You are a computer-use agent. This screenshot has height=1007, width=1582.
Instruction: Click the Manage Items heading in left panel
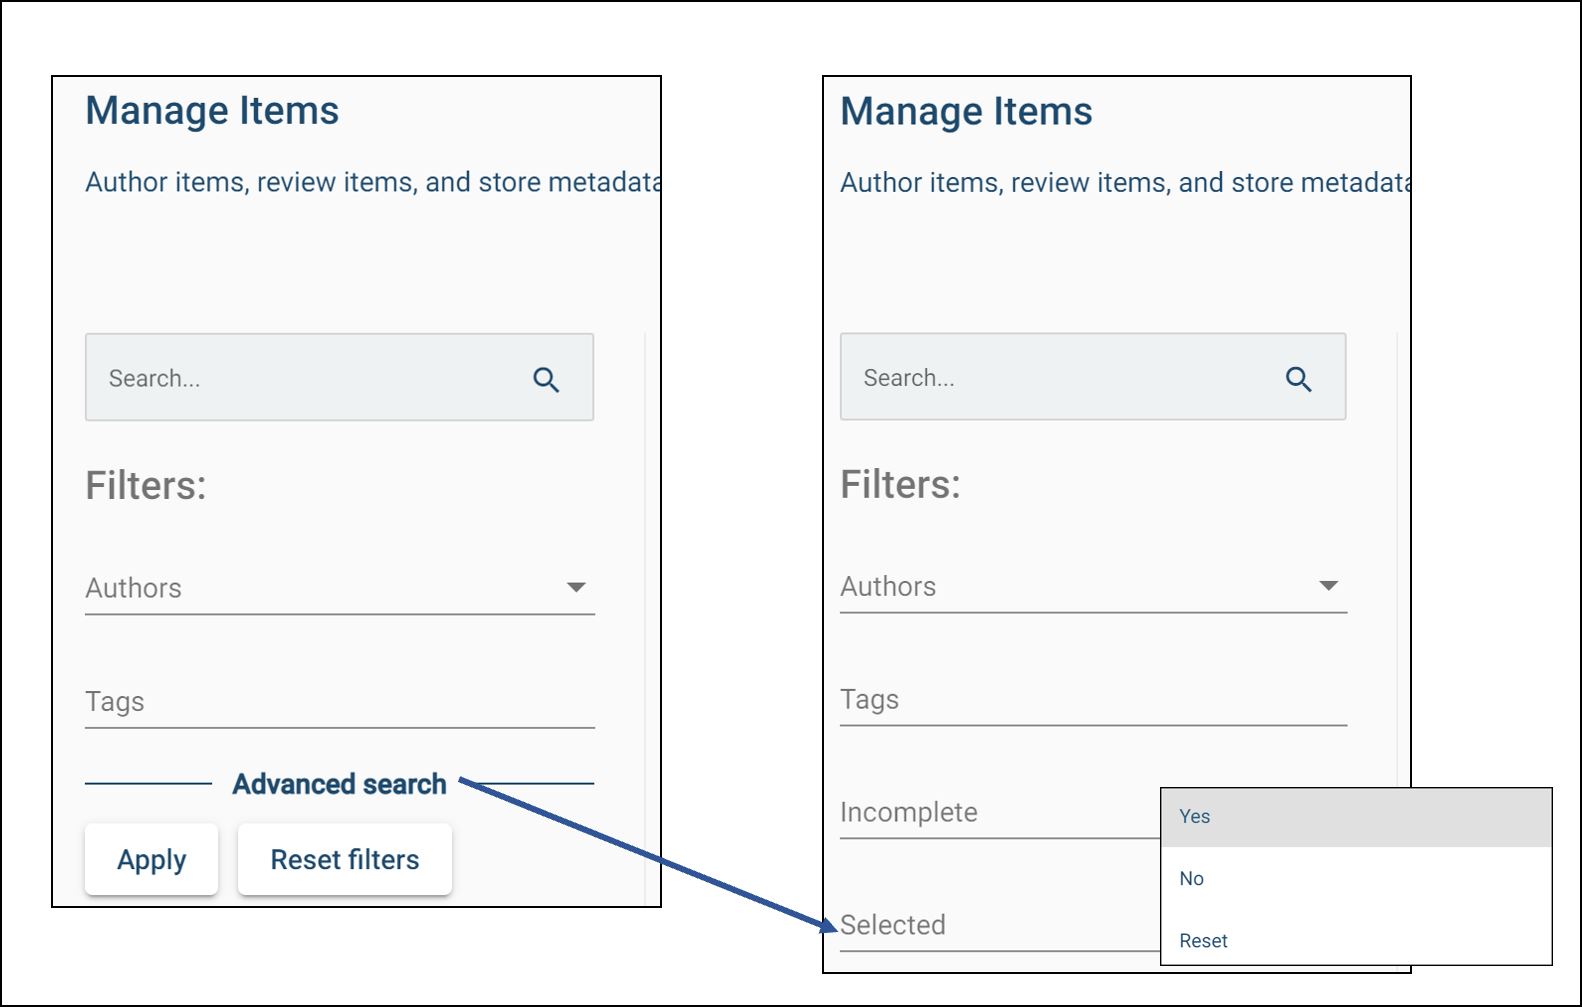click(x=212, y=111)
